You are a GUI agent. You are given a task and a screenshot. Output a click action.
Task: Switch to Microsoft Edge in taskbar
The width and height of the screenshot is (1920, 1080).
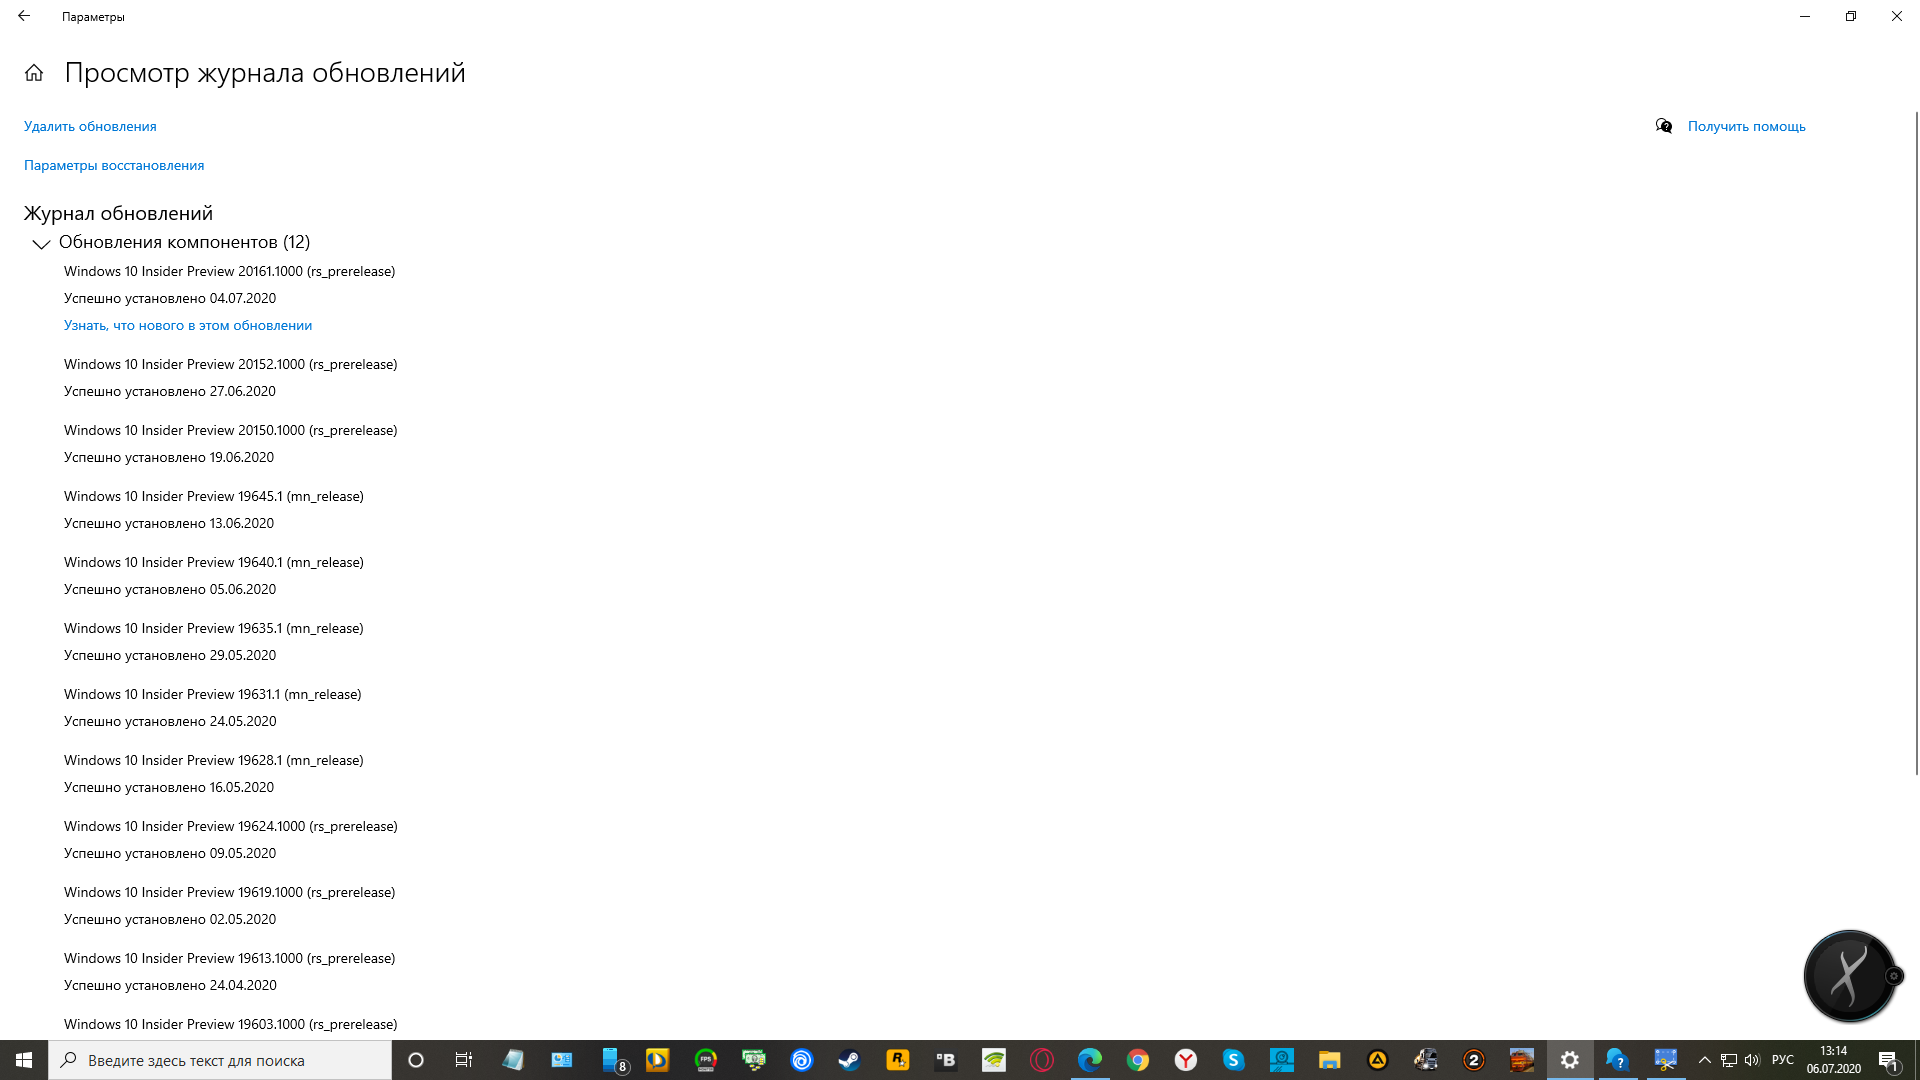pyautogui.click(x=1090, y=1060)
